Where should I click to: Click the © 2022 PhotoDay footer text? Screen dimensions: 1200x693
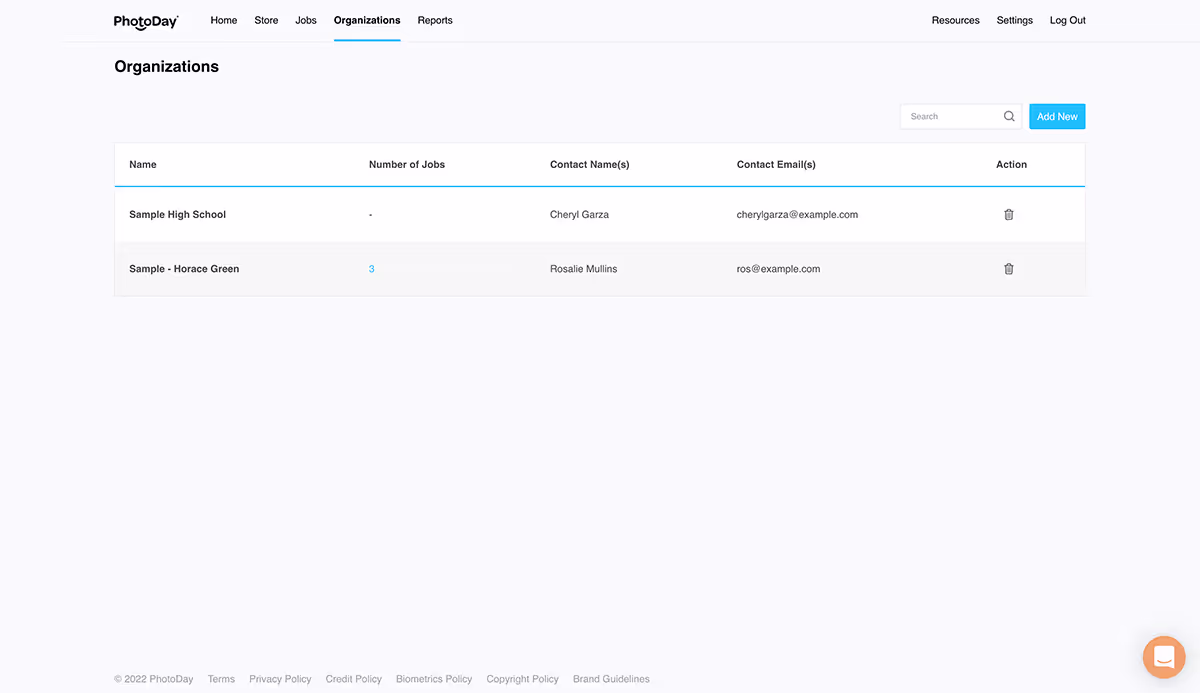click(x=154, y=679)
